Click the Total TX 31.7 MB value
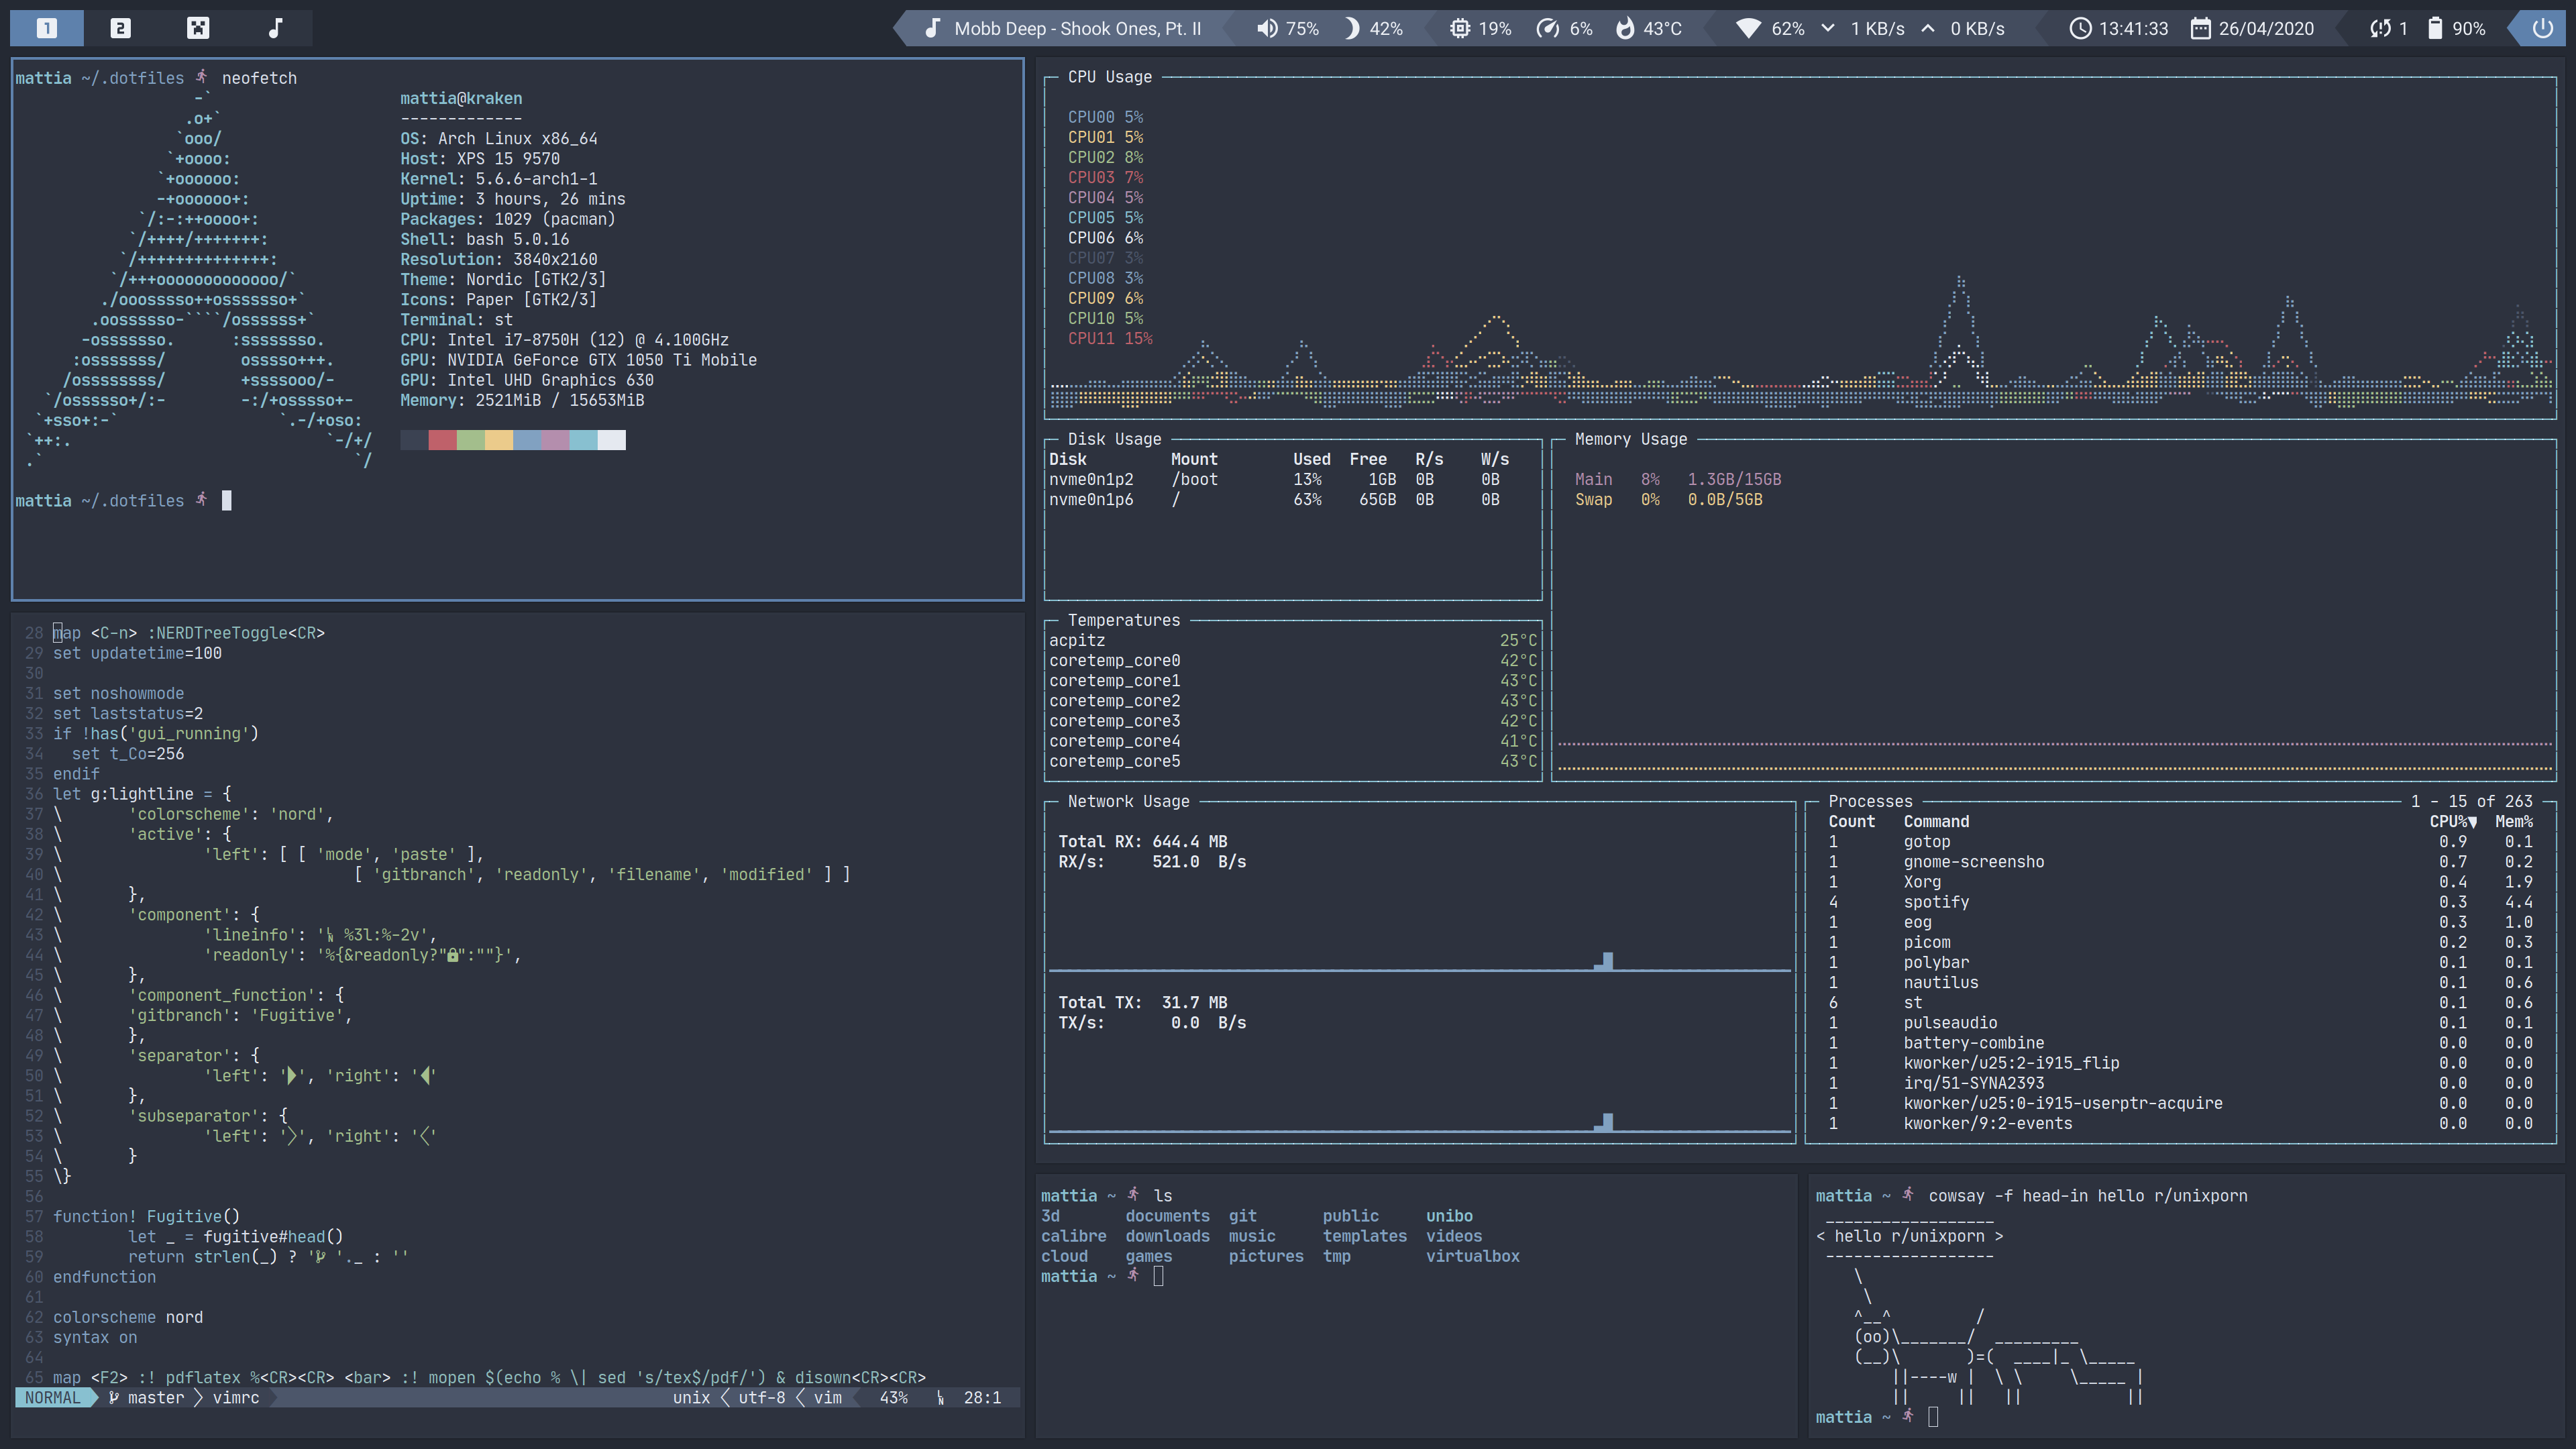The height and width of the screenshot is (1449, 2576). coord(1194,1003)
